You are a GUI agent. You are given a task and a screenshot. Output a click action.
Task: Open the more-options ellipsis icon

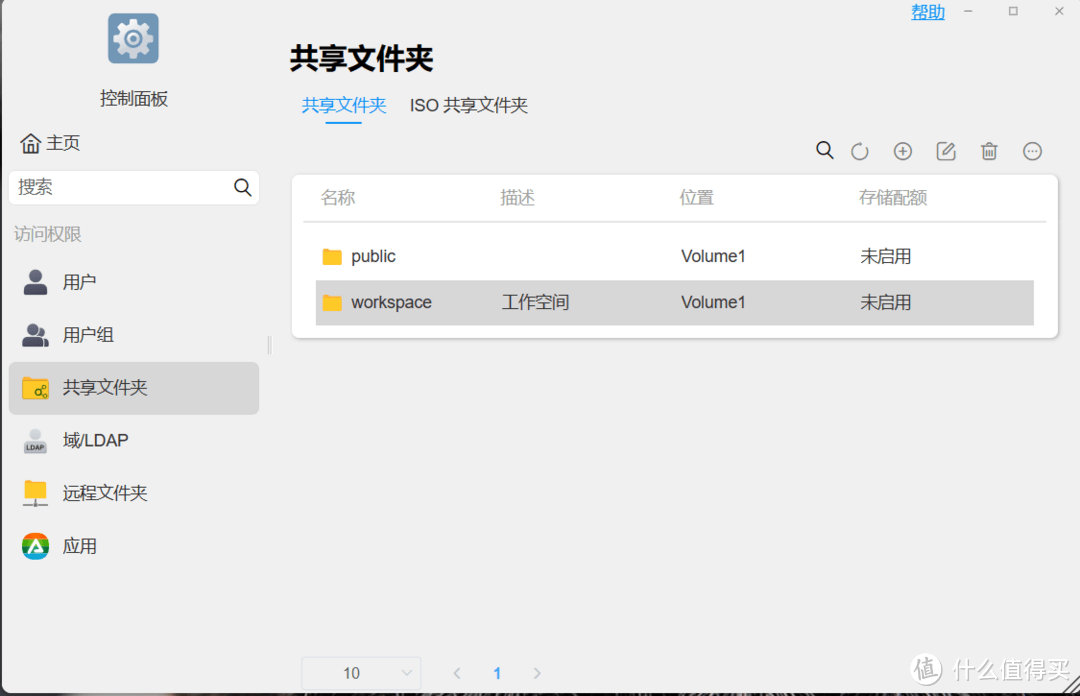(1032, 151)
